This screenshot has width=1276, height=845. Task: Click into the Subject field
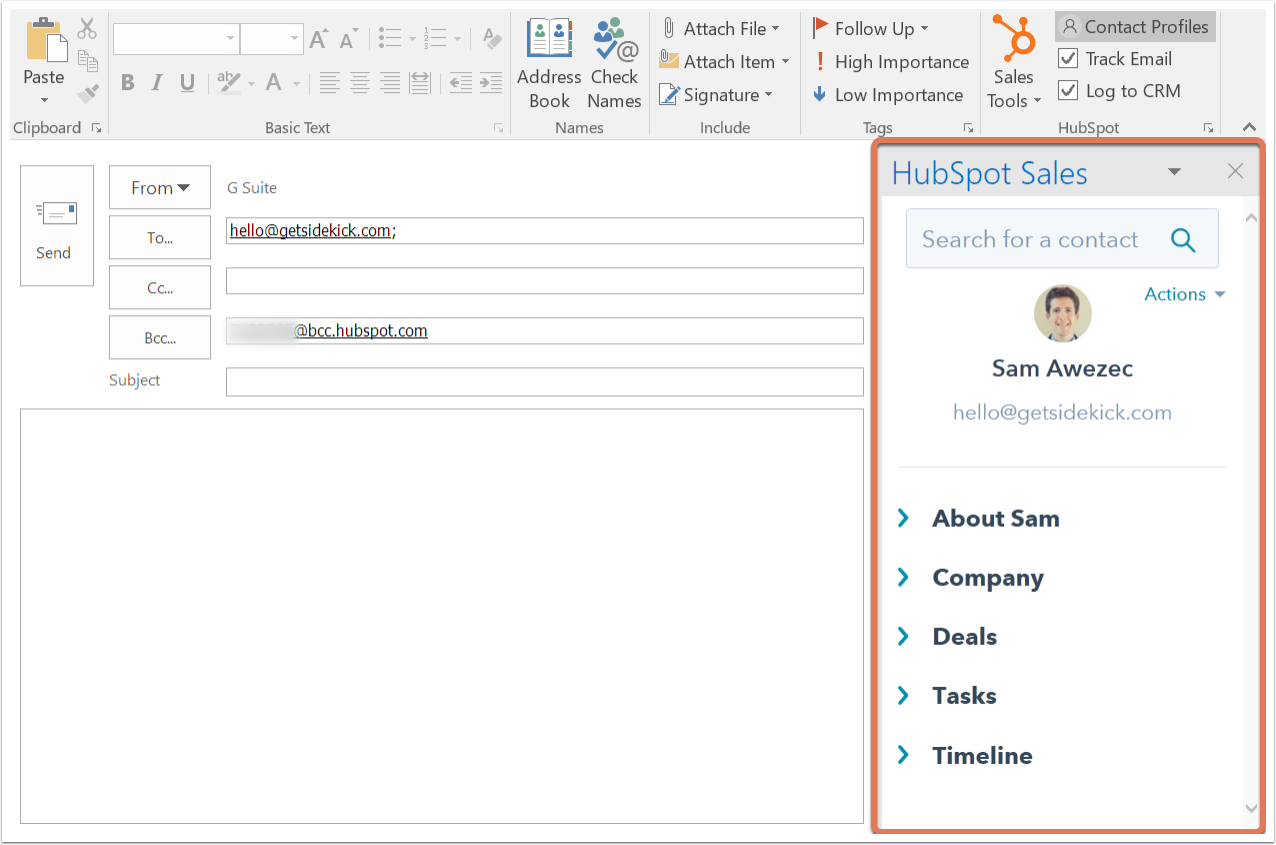pos(545,382)
